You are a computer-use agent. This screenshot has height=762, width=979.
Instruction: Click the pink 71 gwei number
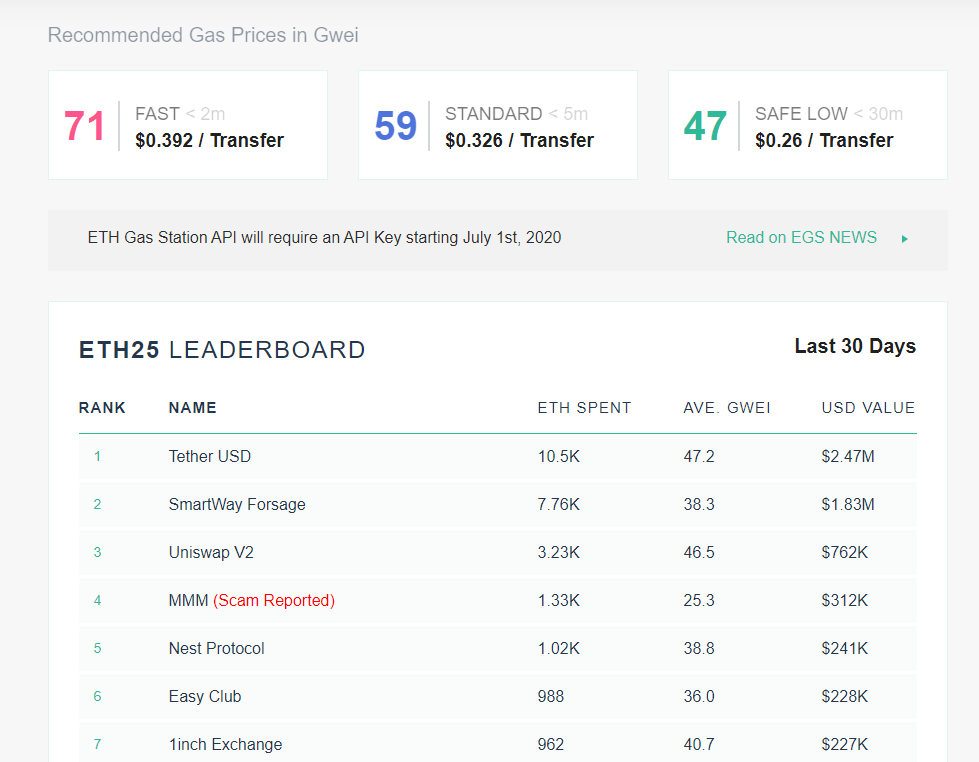(84, 126)
